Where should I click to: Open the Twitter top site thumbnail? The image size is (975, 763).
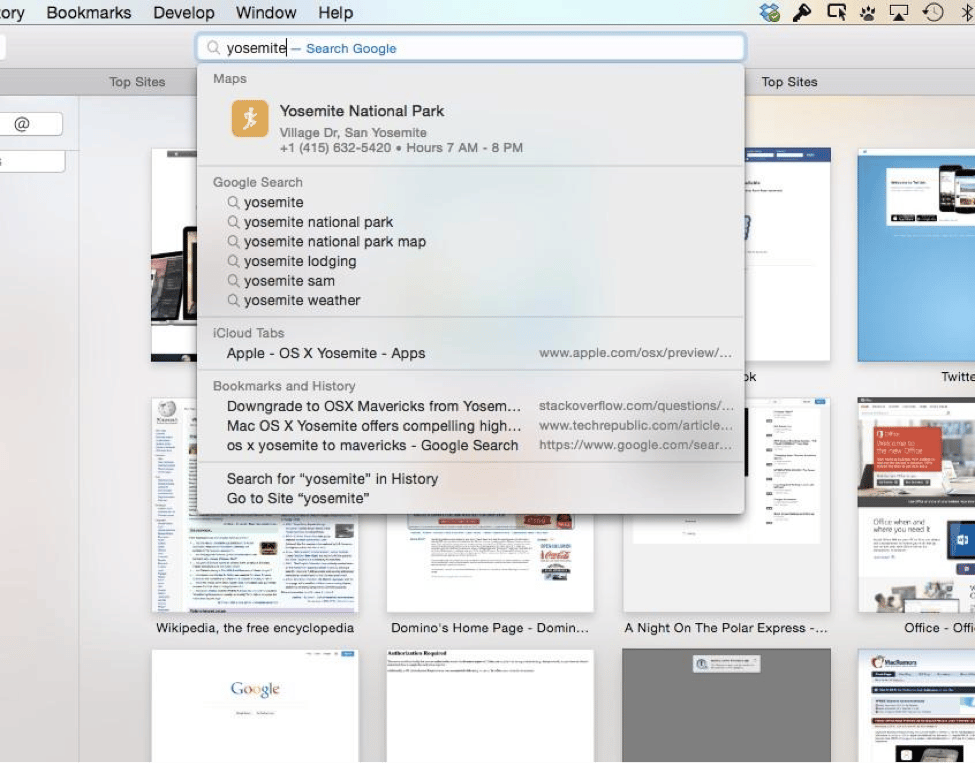916,255
